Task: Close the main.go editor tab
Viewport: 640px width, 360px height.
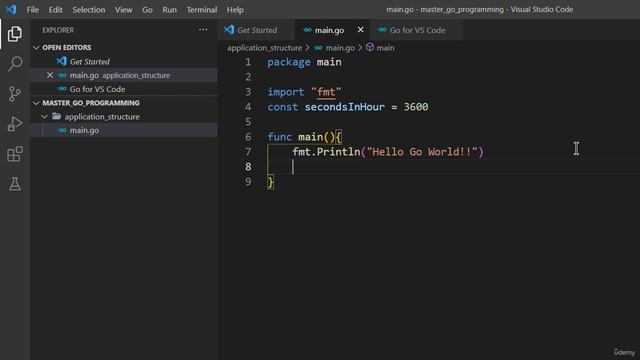Action: [360, 30]
